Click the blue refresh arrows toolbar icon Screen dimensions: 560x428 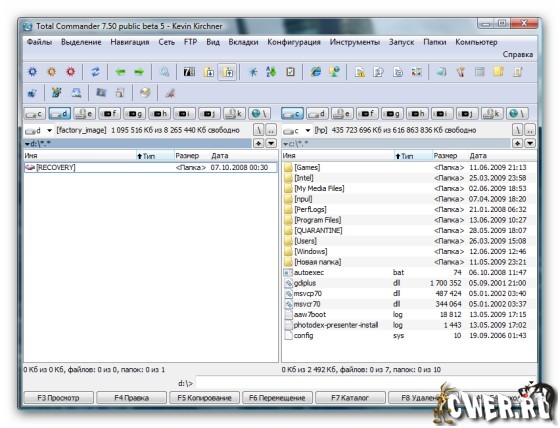click(x=95, y=72)
